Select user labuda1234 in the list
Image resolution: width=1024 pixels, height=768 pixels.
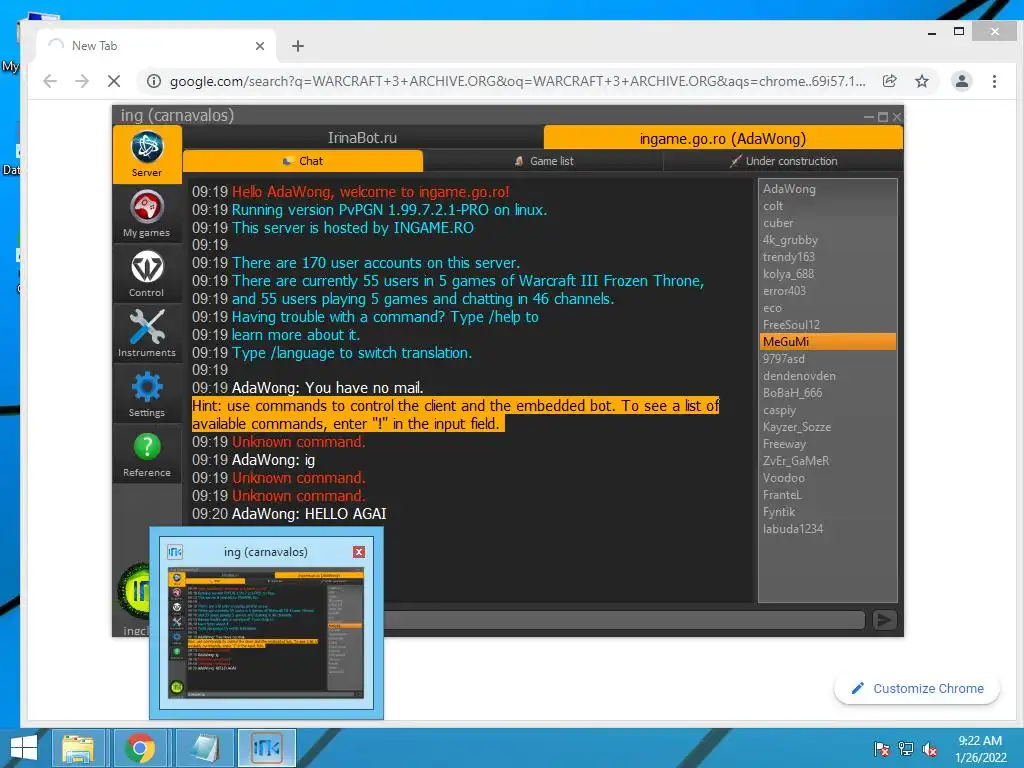click(828, 528)
